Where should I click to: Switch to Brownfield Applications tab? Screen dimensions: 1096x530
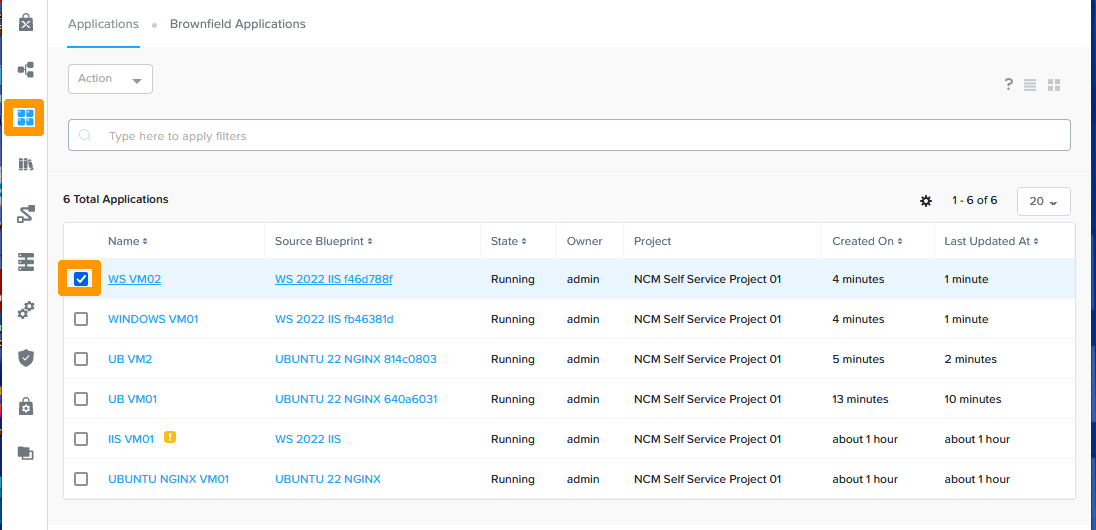pos(238,24)
